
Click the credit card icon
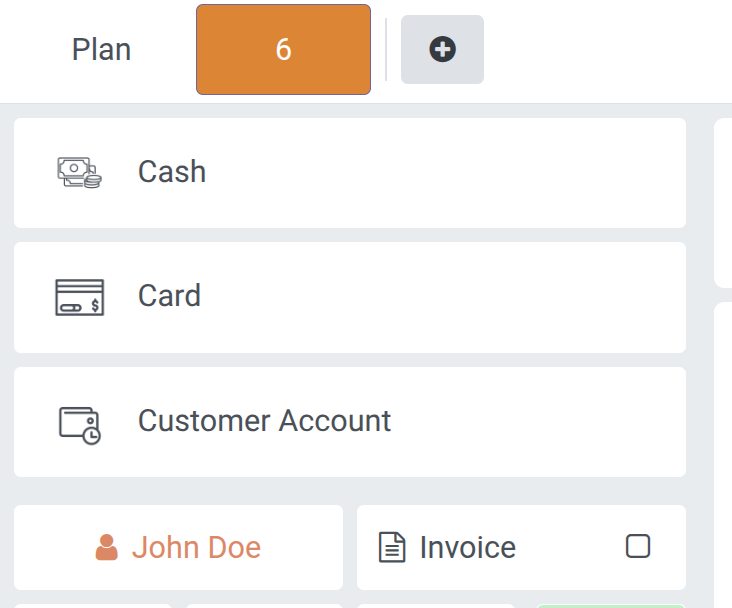click(79, 297)
